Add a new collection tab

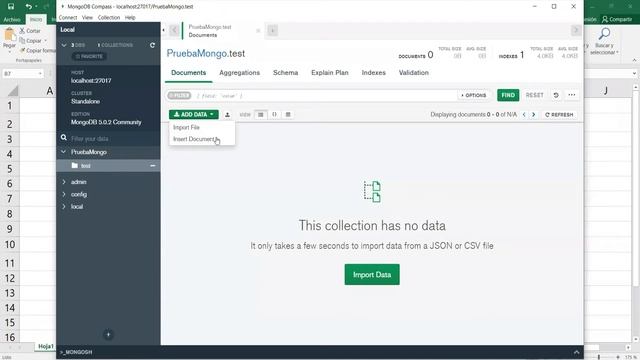273,31
